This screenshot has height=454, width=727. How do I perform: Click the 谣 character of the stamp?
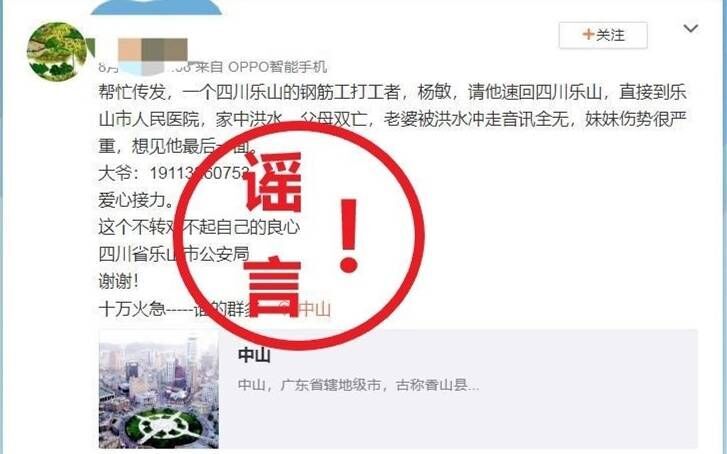tap(274, 182)
